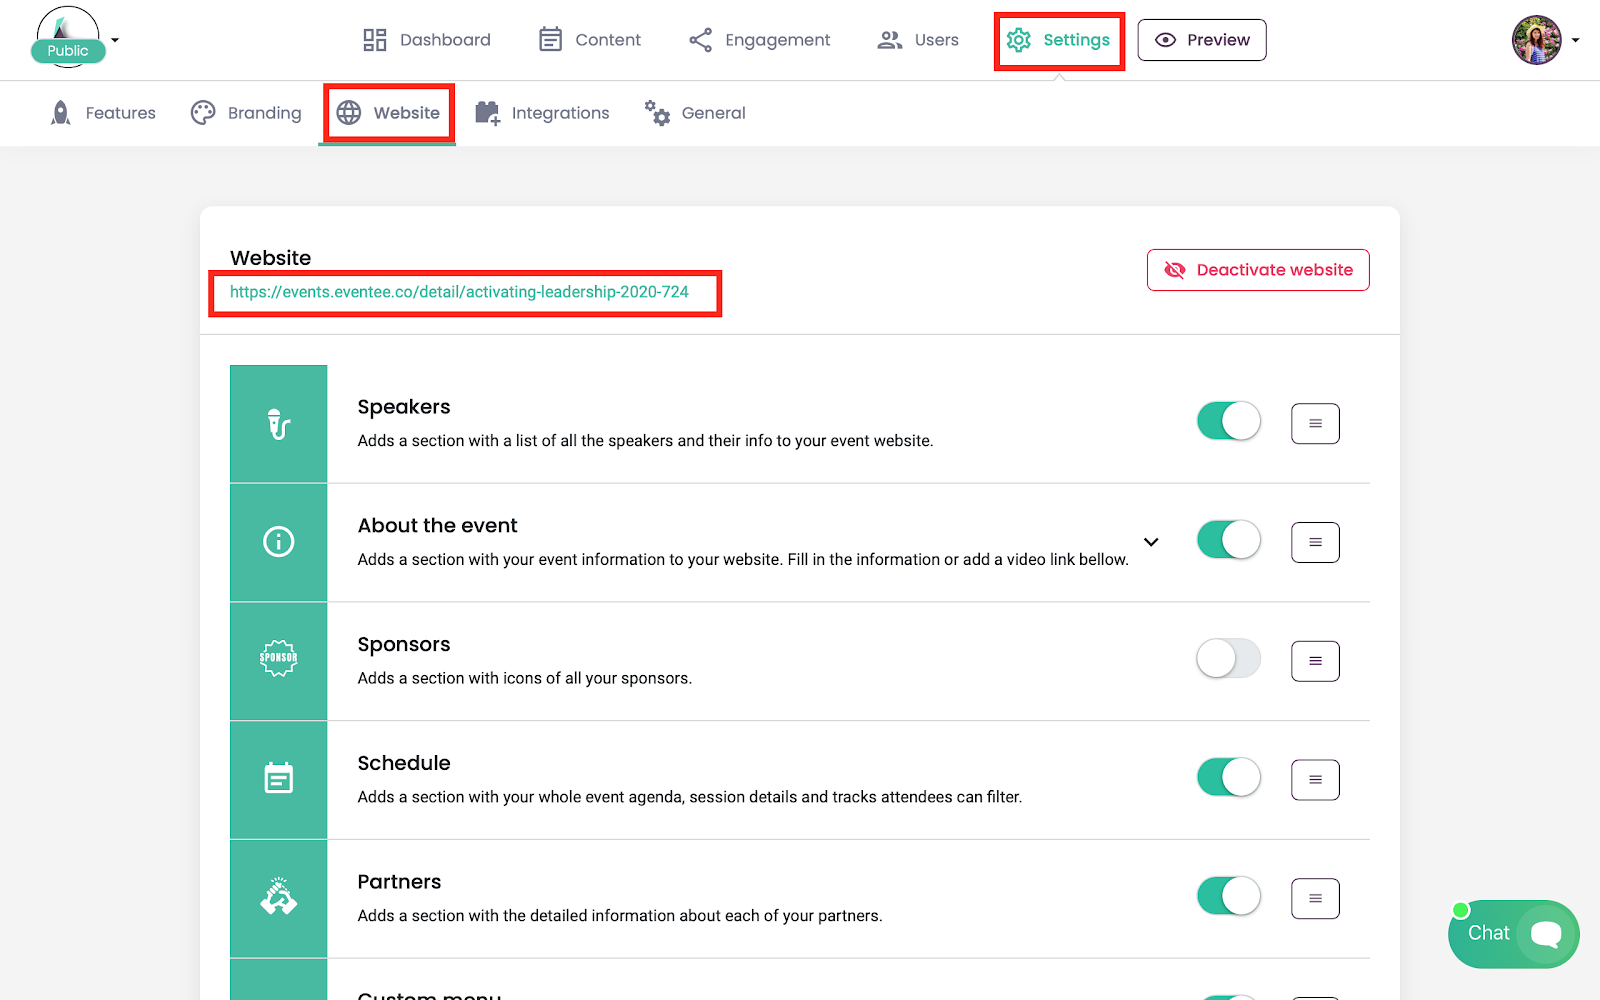Click the reorder handle for Speakers

[x=1315, y=424]
